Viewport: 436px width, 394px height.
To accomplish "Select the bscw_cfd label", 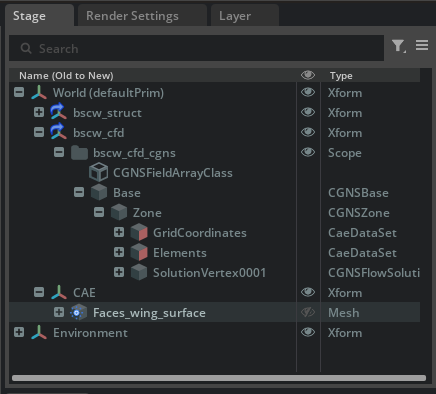I will coord(99,133).
